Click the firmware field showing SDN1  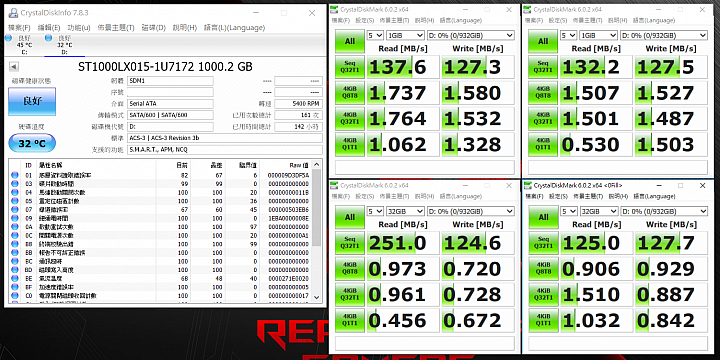(170, 81)
